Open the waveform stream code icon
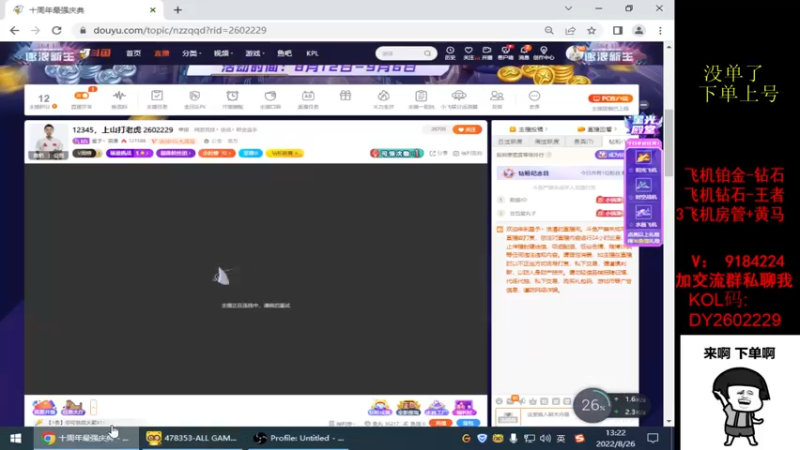The height and width of the screenshot is (450, 800). (x=119, y=98)
